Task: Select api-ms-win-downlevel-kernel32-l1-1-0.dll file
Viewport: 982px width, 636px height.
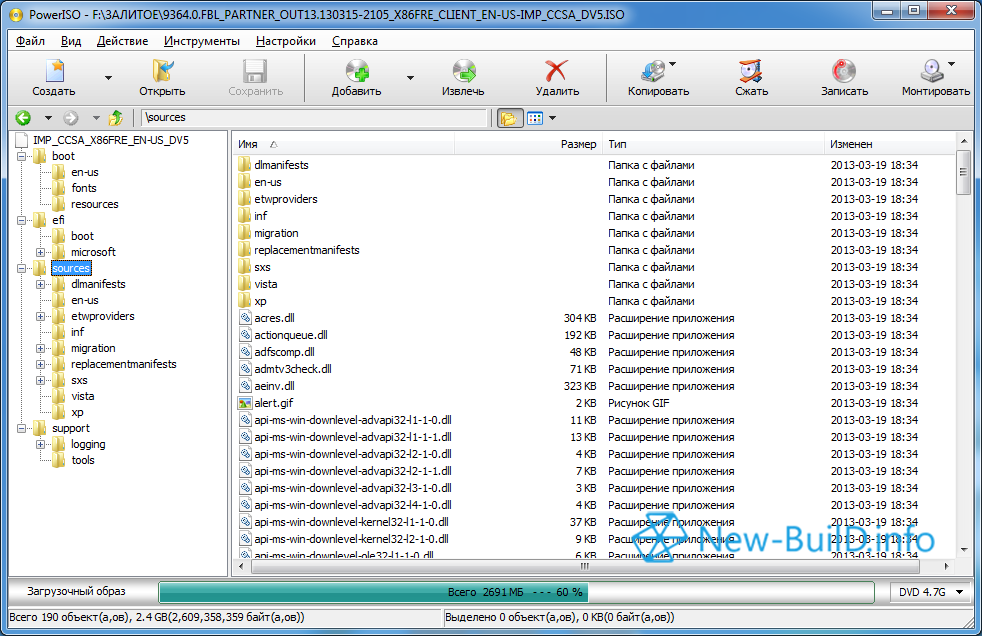Action: (x=351, y=522)
